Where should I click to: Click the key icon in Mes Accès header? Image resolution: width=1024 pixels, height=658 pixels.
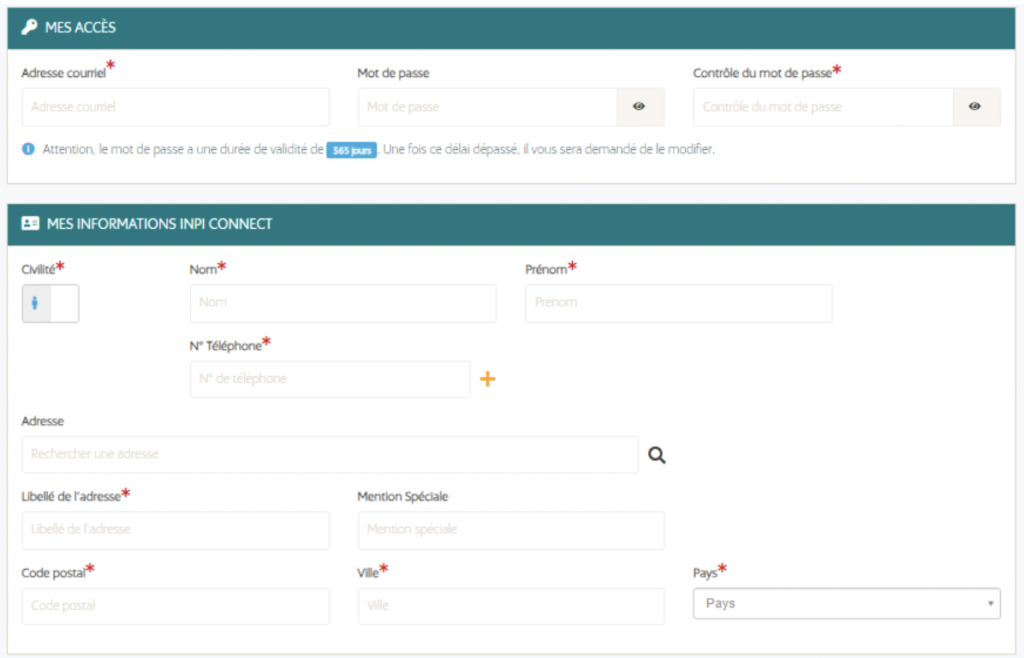[x=29, y=28]
